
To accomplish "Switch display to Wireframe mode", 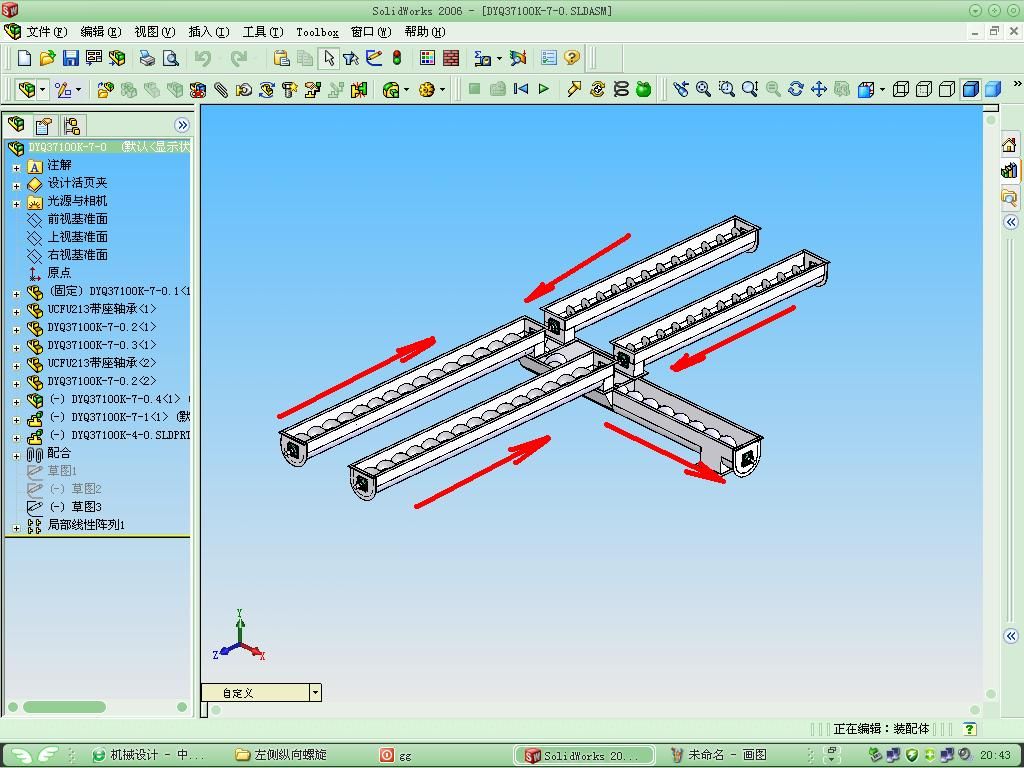I will tap(900, 89).
